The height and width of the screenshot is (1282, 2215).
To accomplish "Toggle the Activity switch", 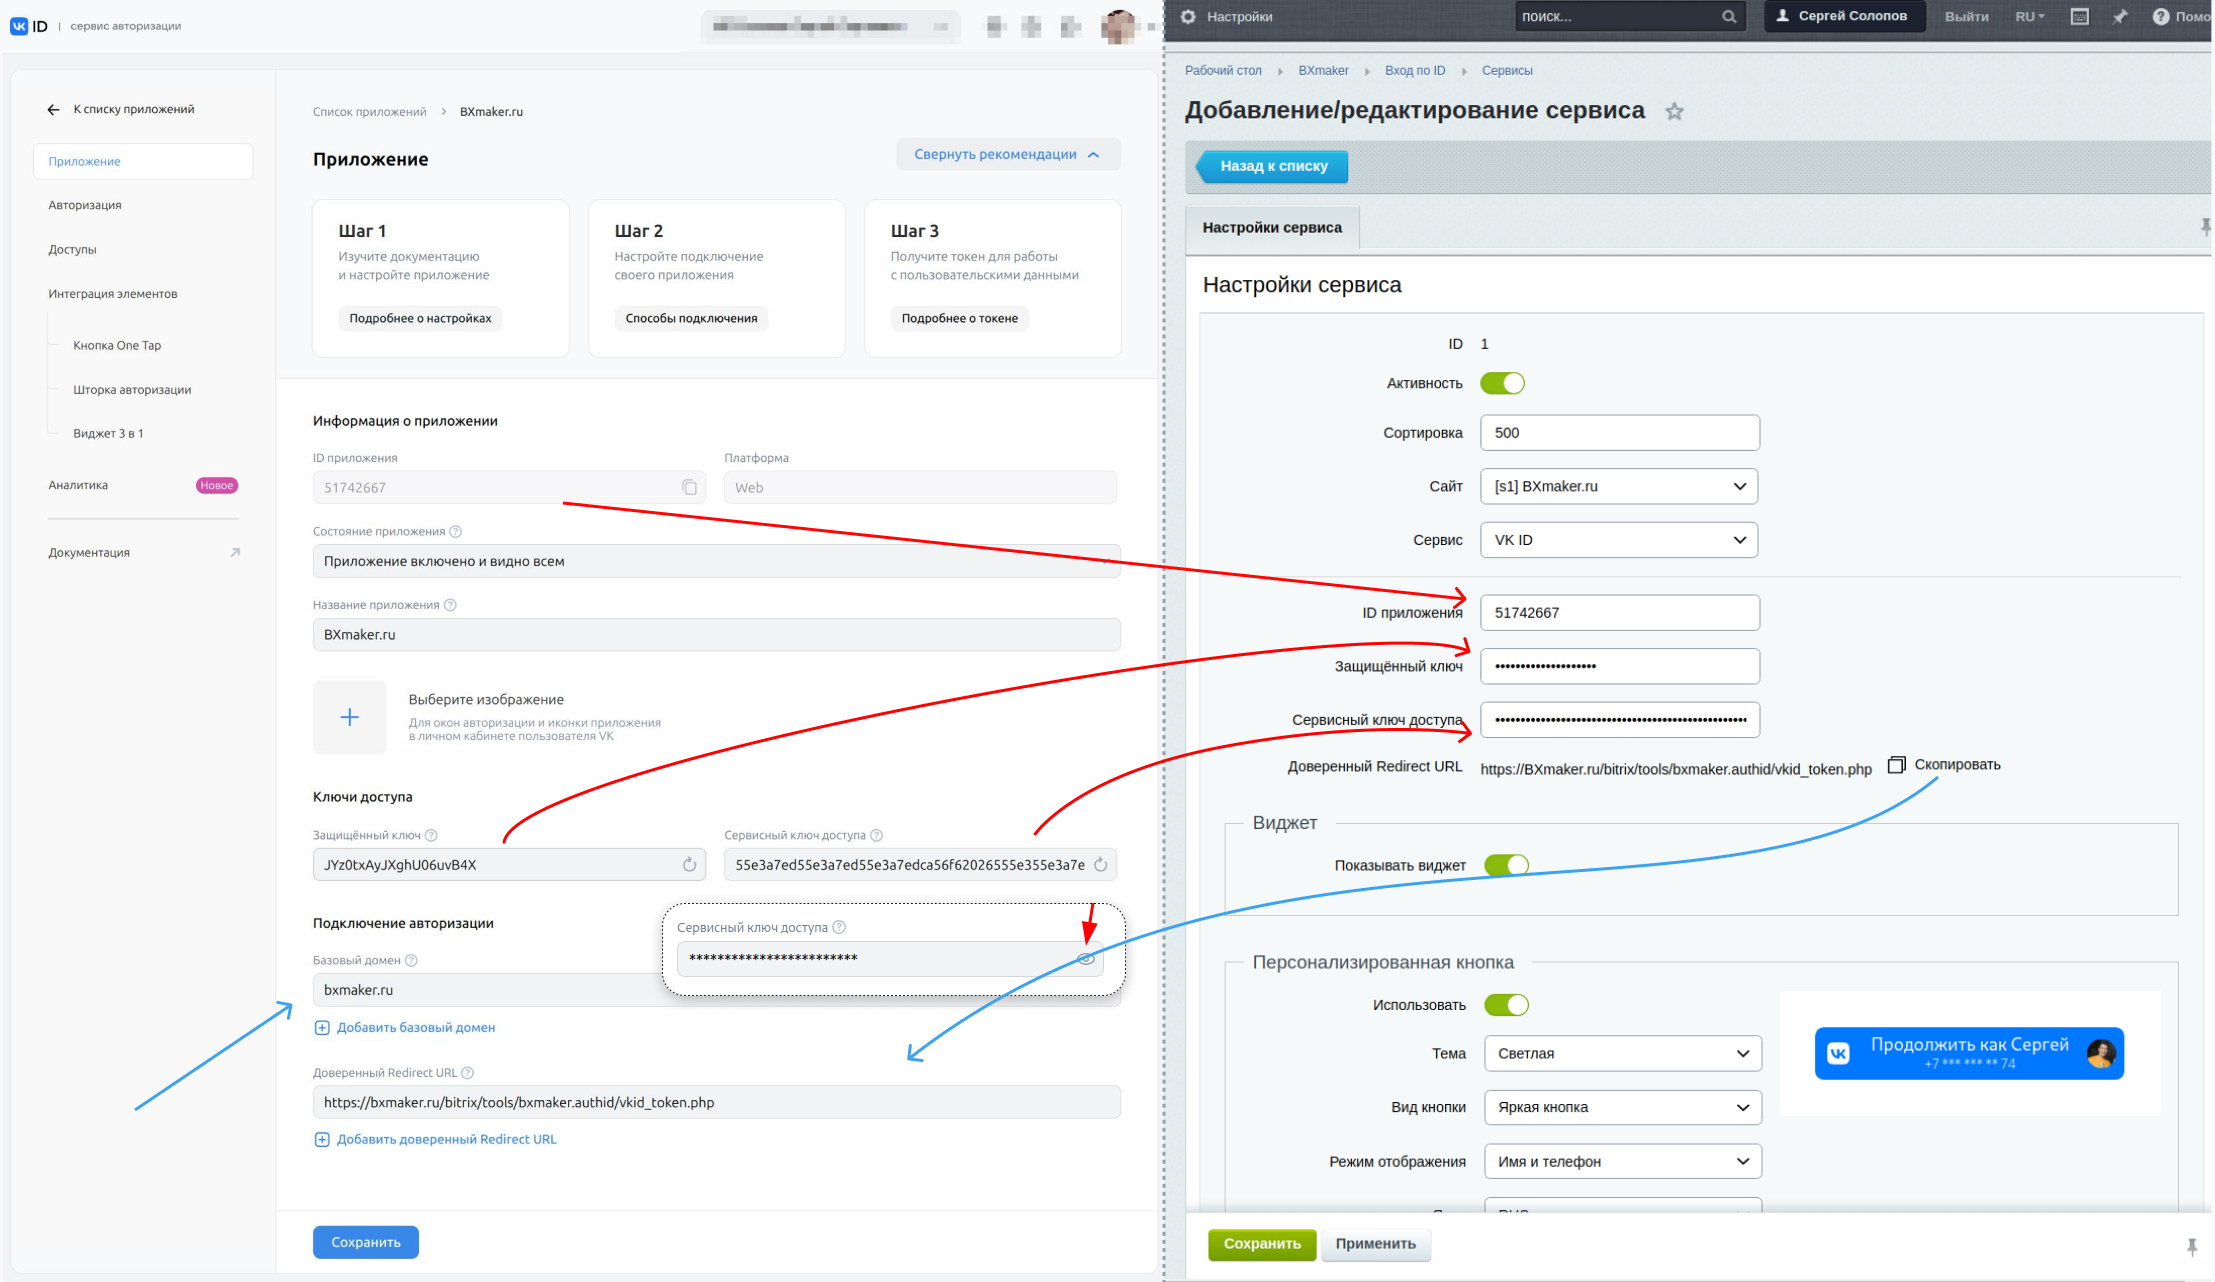I will [x=1502, y=383].
